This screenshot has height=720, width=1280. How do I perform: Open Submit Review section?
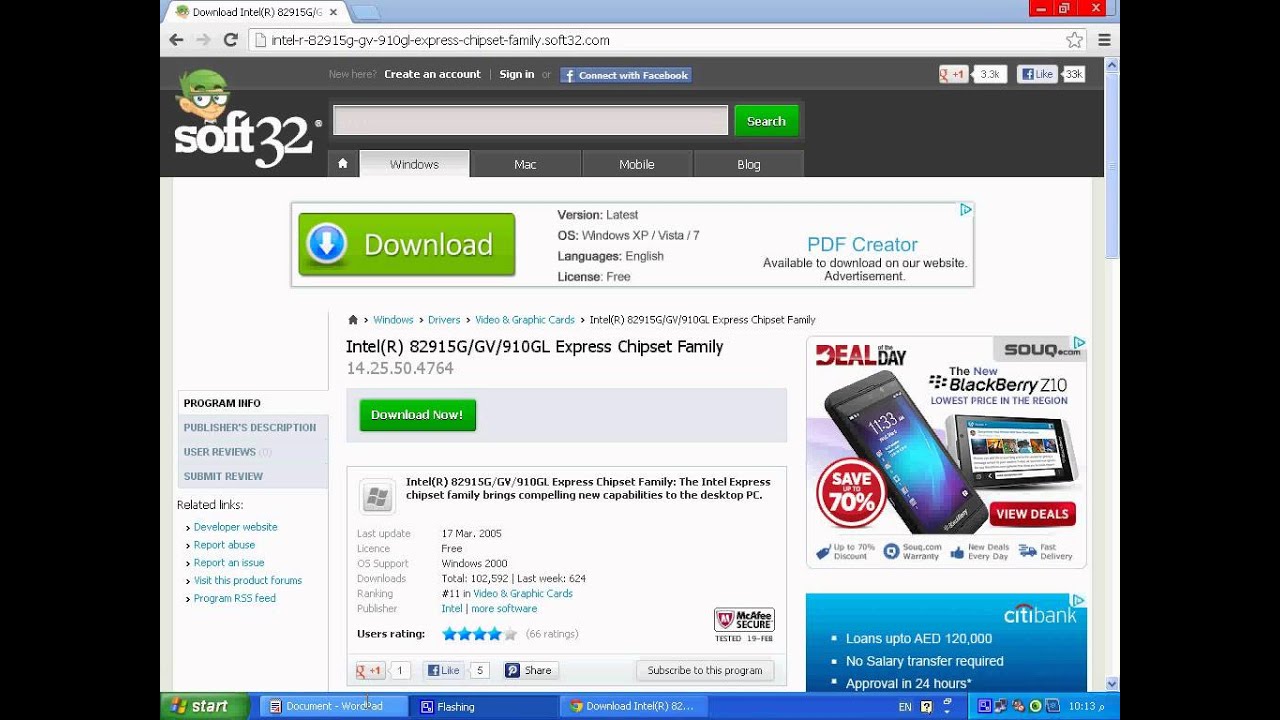coord(253,476)
